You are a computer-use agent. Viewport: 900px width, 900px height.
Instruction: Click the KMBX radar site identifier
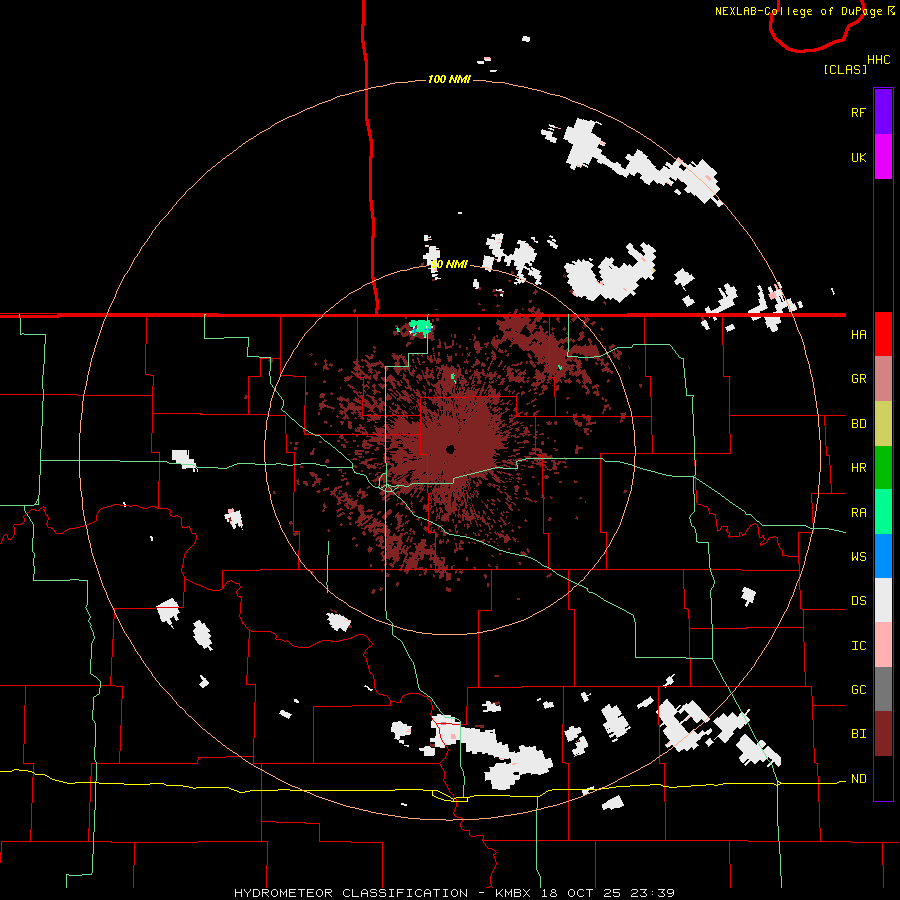tap(515, 893)
